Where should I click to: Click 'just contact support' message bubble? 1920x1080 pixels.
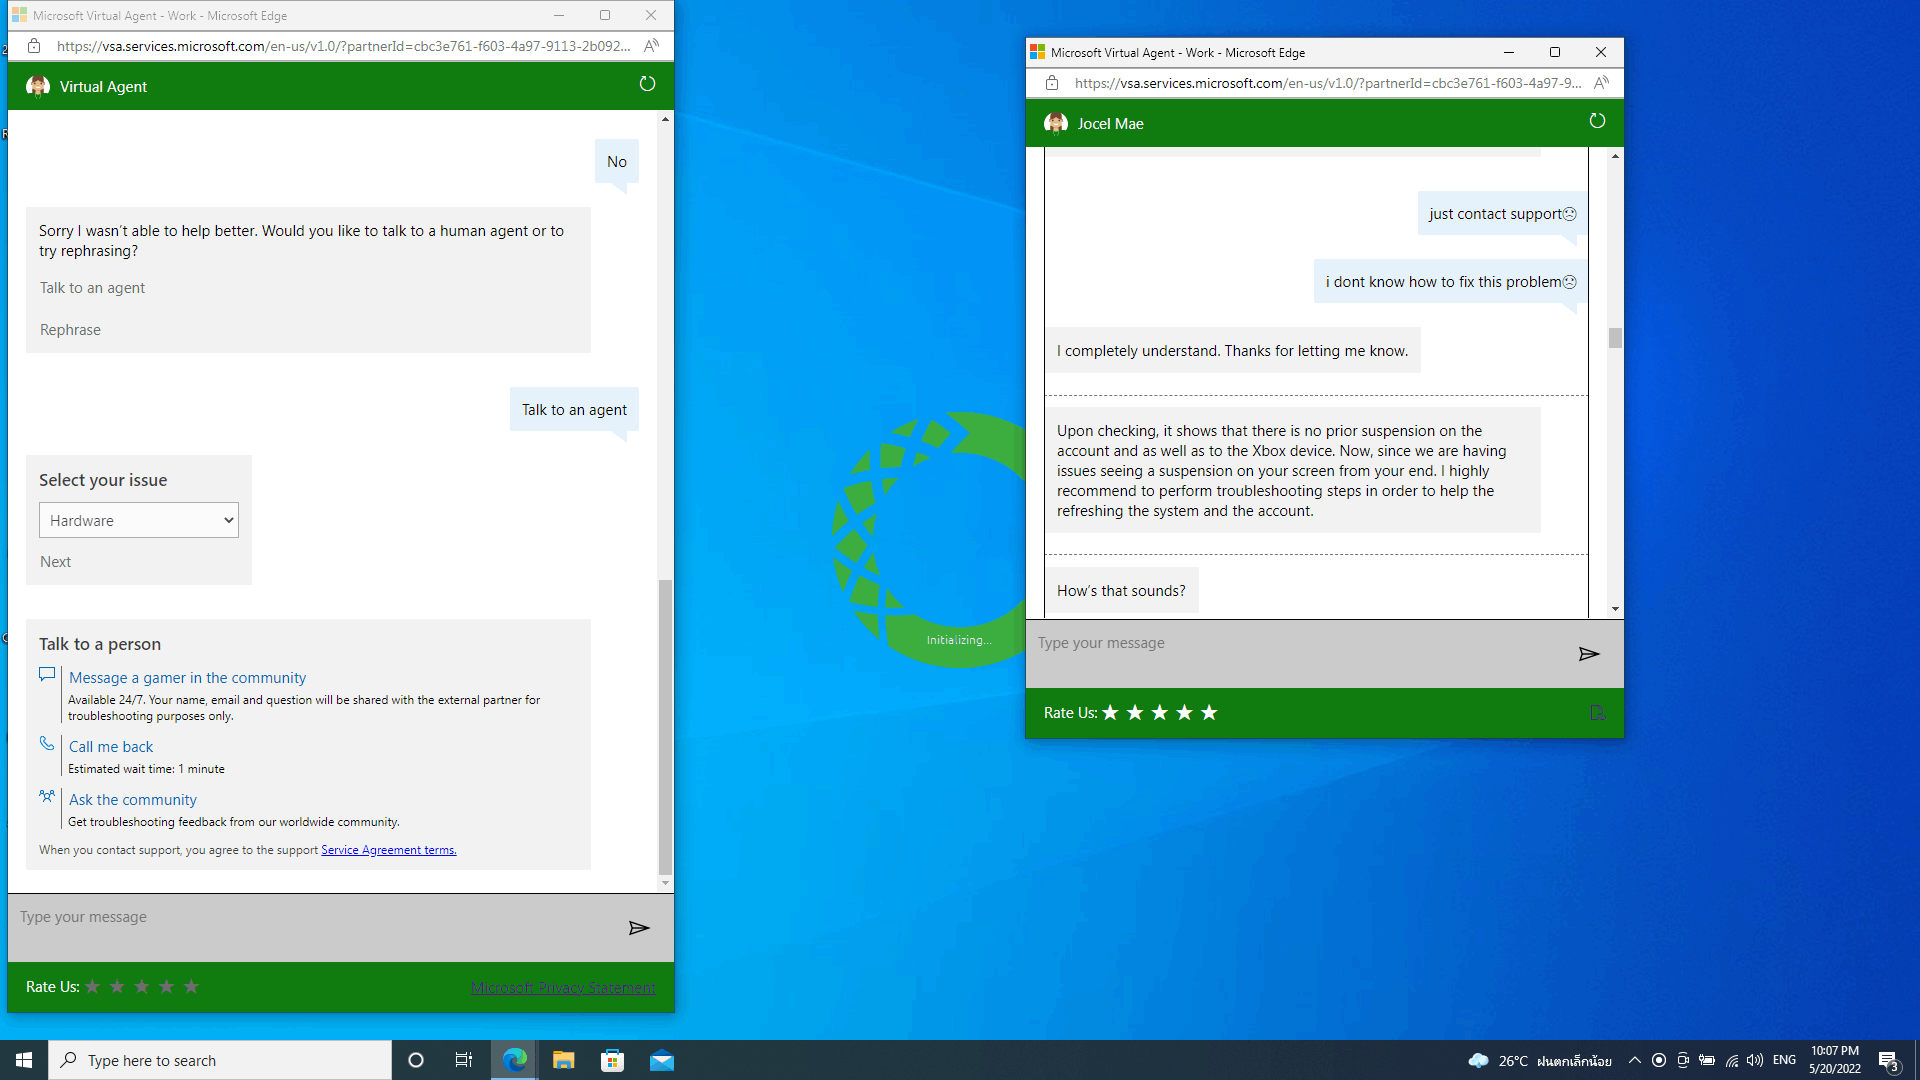point(1502,214)
